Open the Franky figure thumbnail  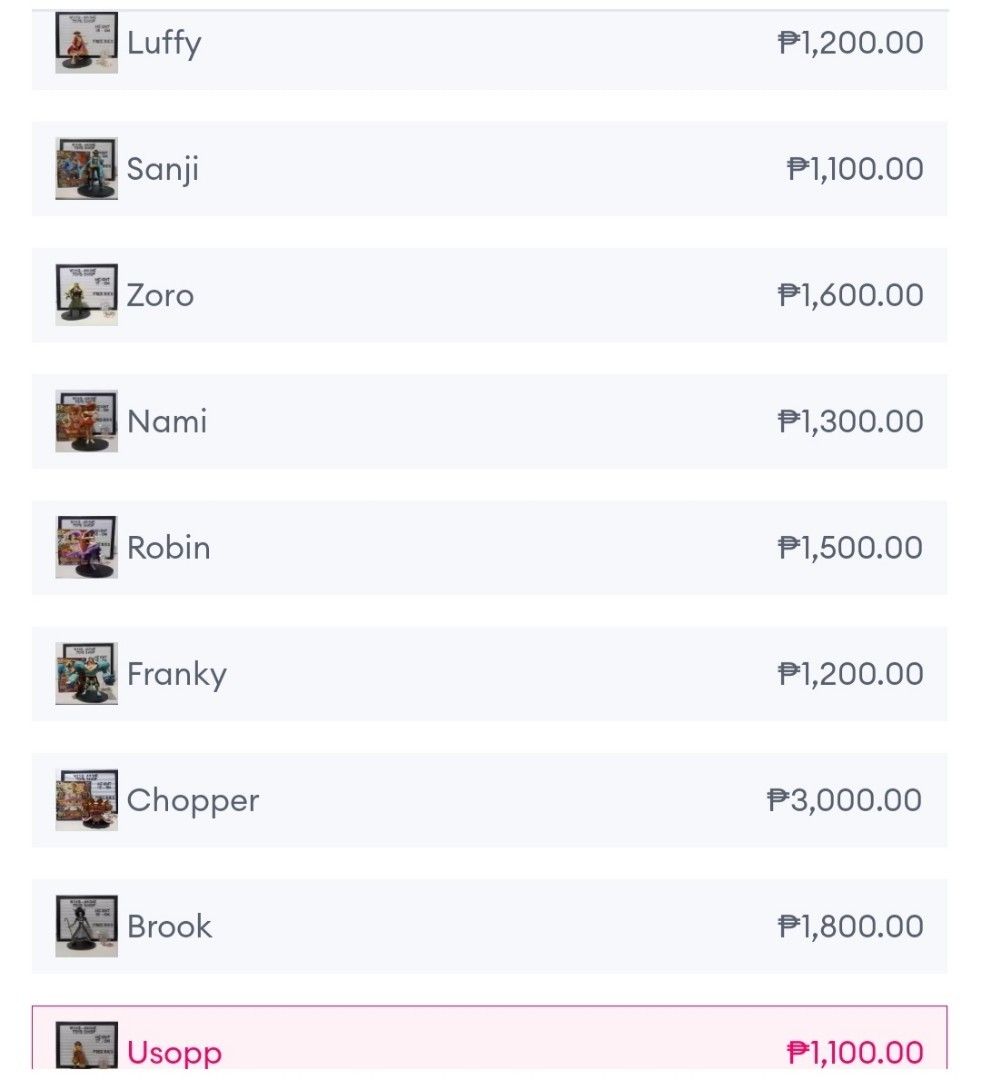tap(86, 674)
